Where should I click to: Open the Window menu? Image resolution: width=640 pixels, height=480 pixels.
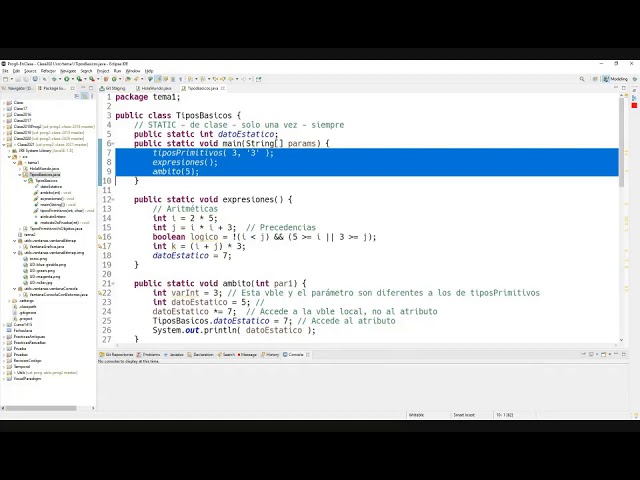pos(133,71)
